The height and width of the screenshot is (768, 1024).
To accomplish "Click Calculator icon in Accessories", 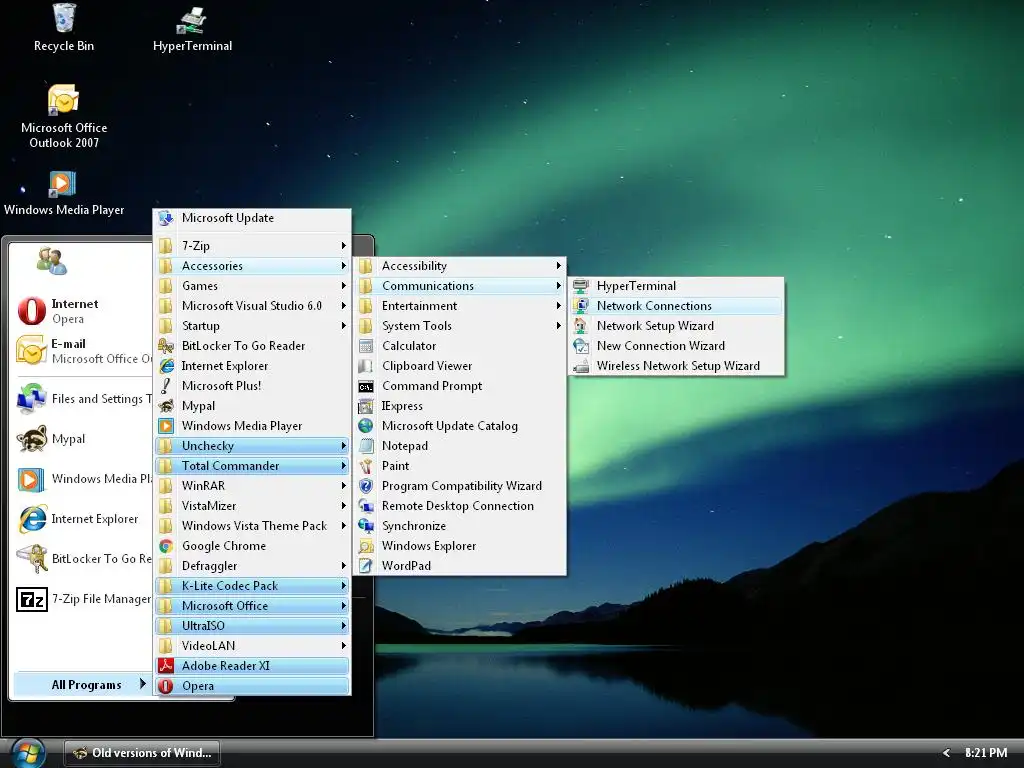I will 366,346.
